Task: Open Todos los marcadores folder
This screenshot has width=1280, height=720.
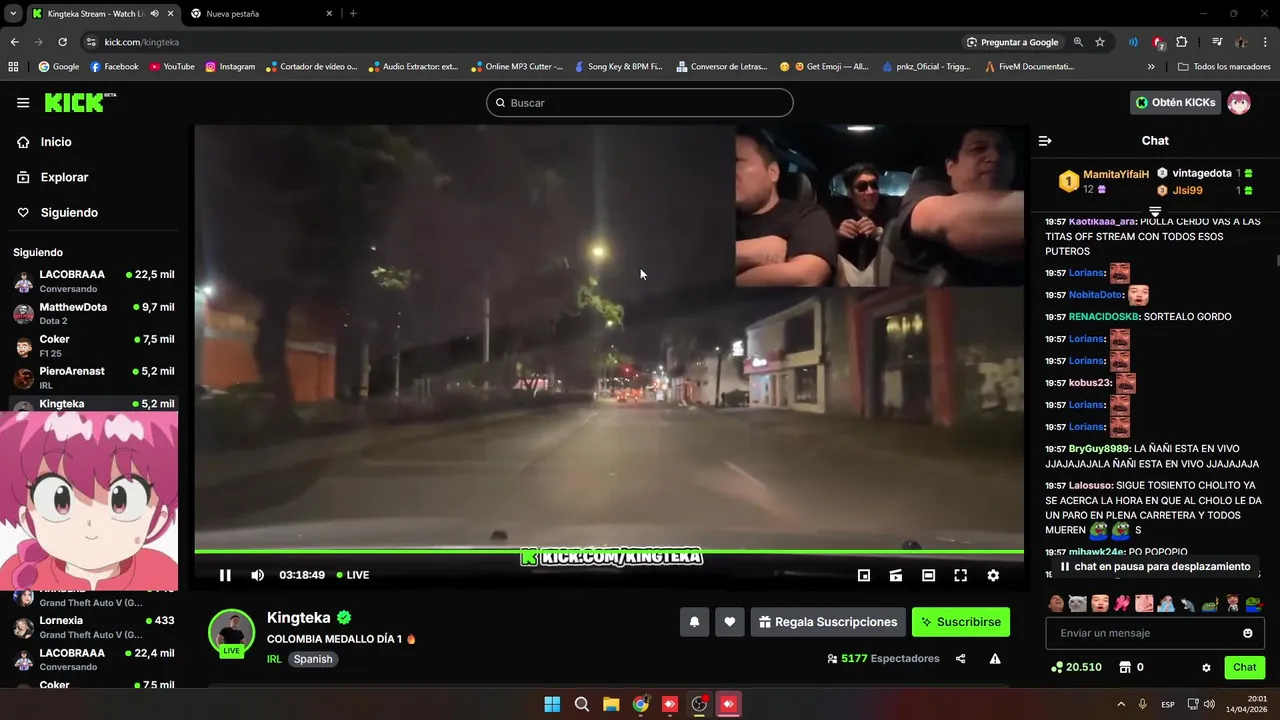Action: (1224, 67)
